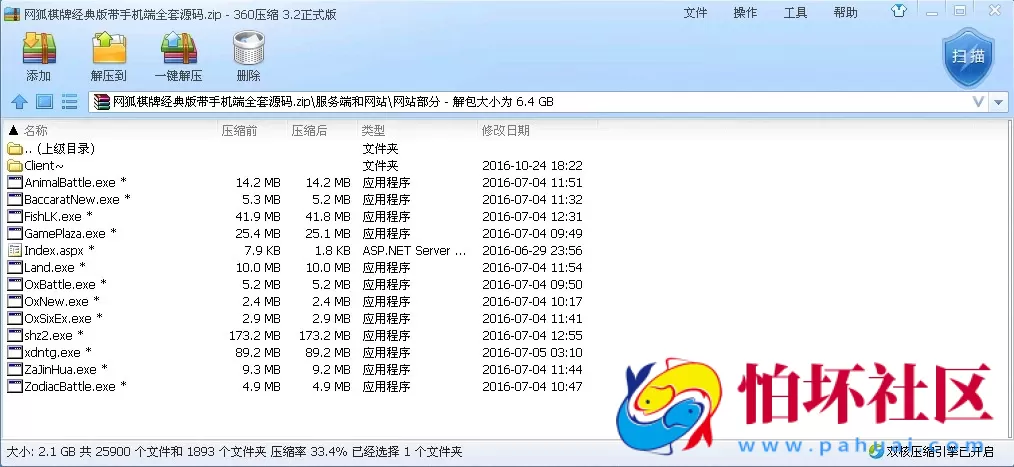Click the "7.9 KB" size of Index.aspx
Viewport: 1014px width, 467px height.
click(x=261, y=250)
